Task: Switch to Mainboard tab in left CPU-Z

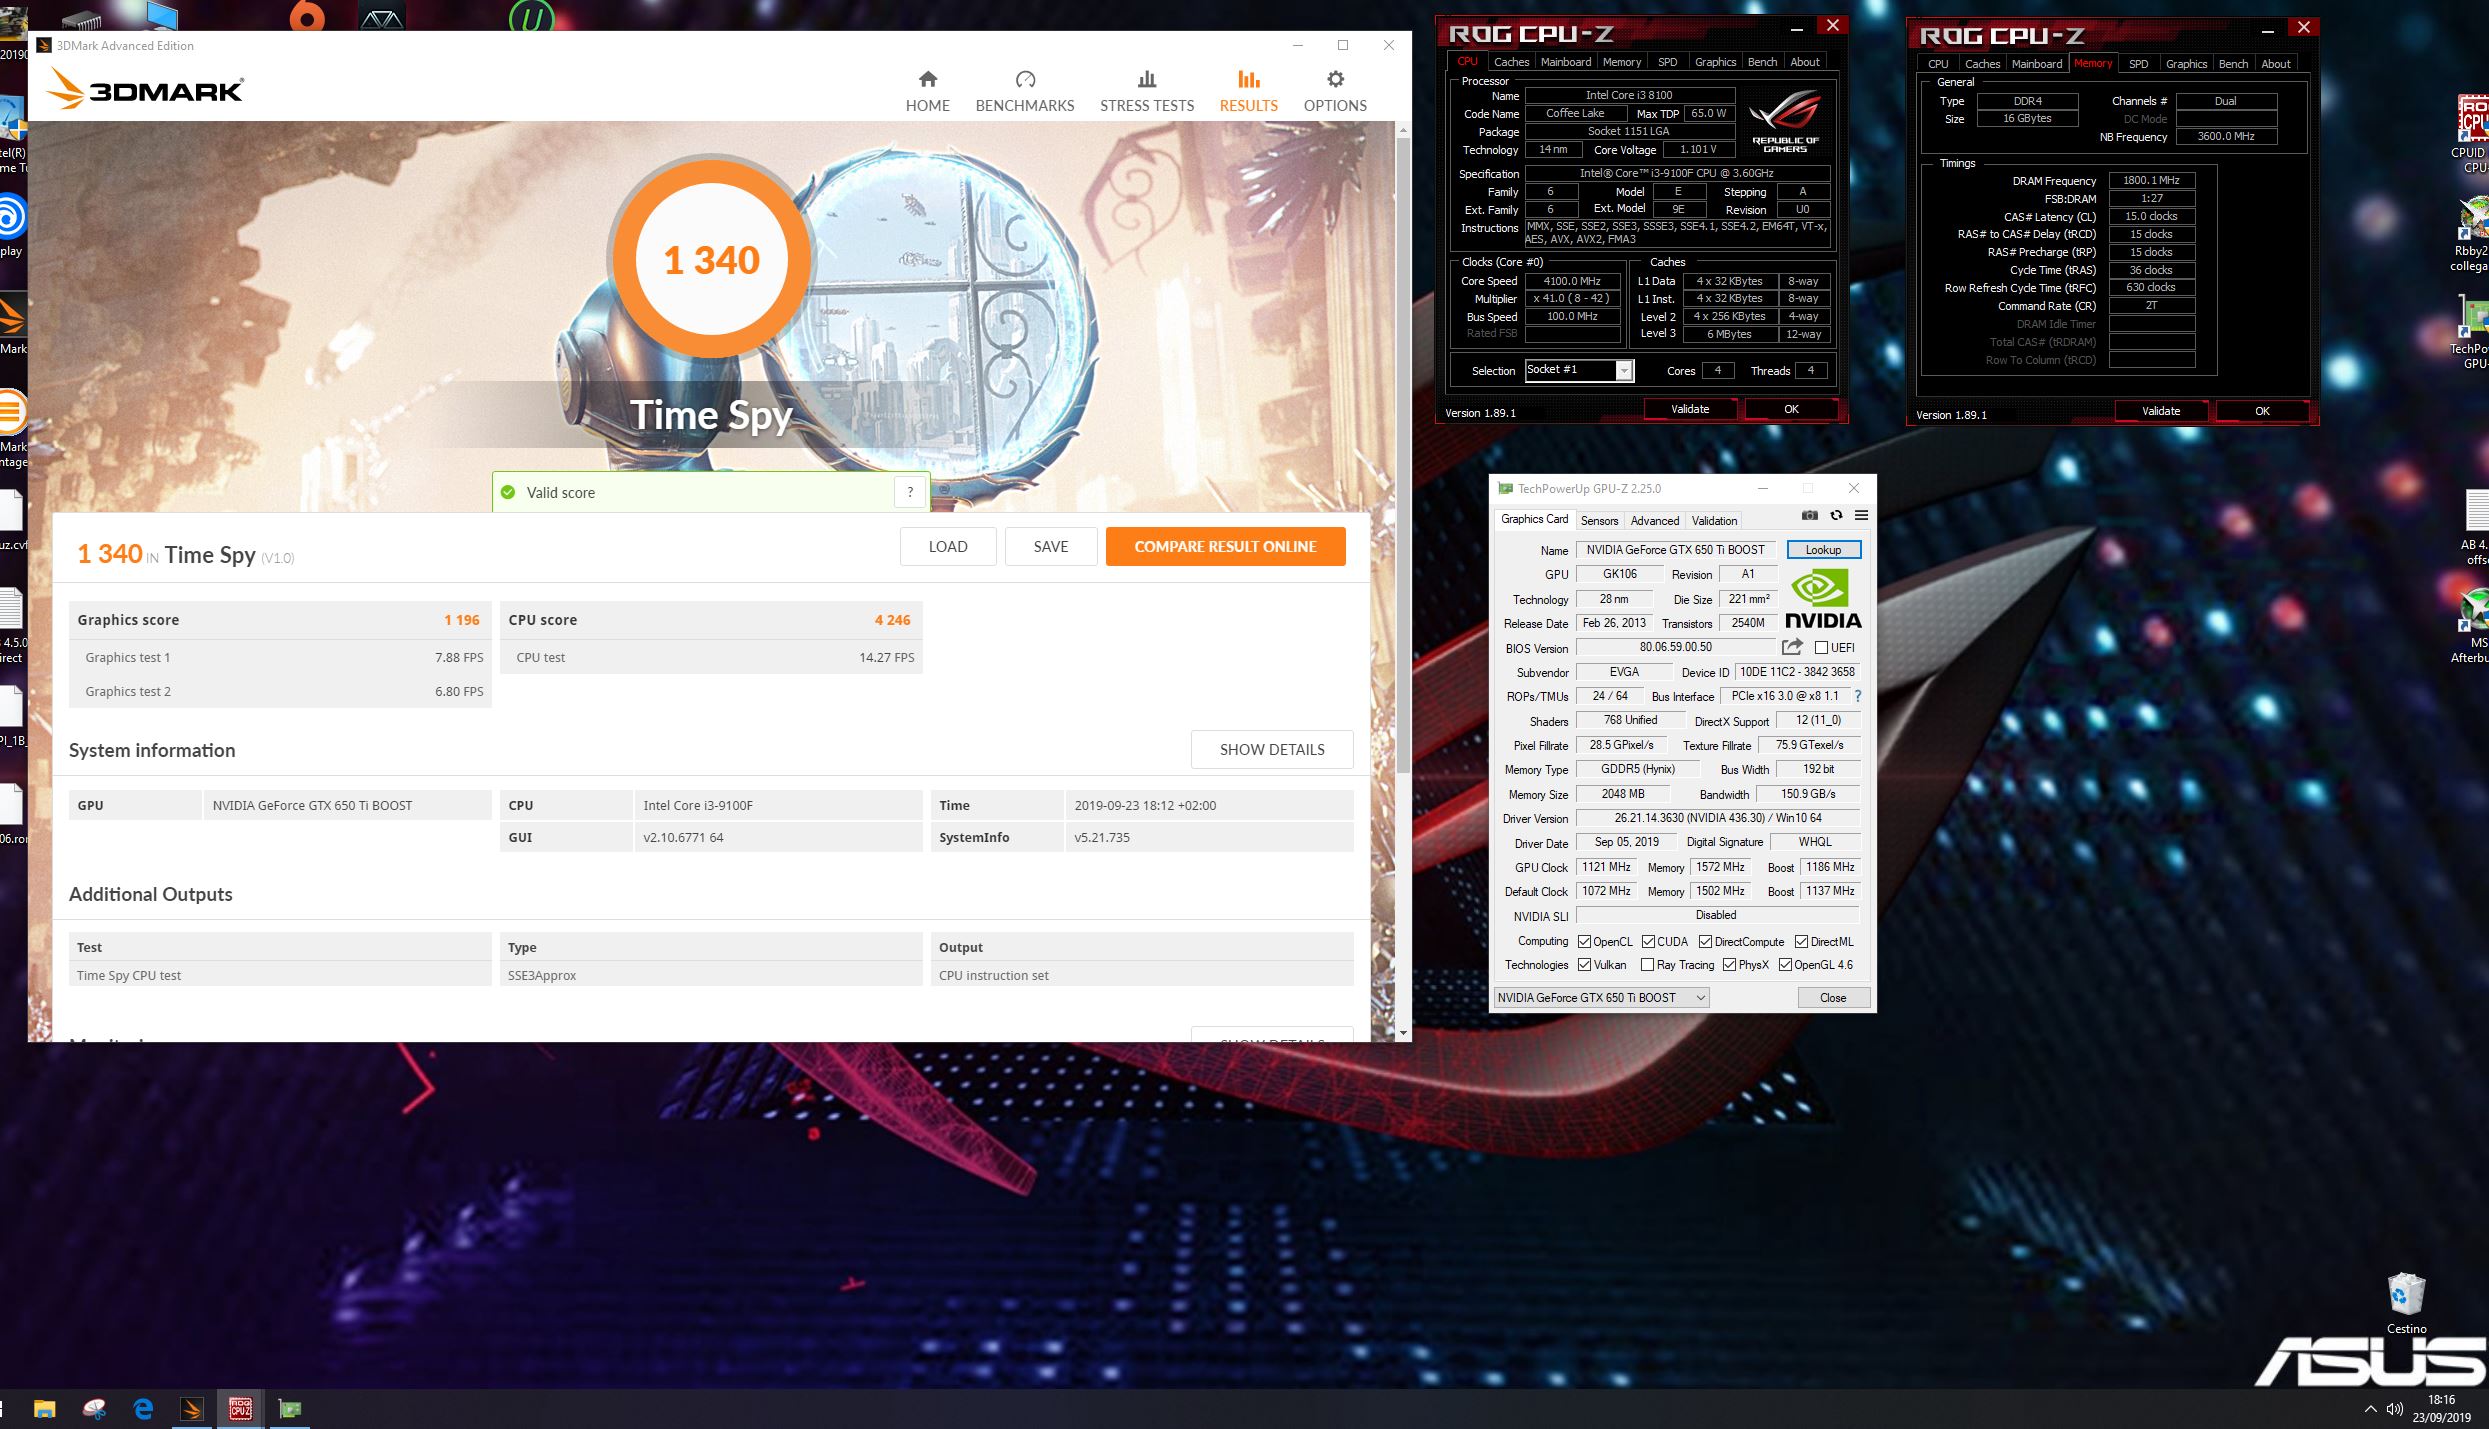Action: (1565, 62)
